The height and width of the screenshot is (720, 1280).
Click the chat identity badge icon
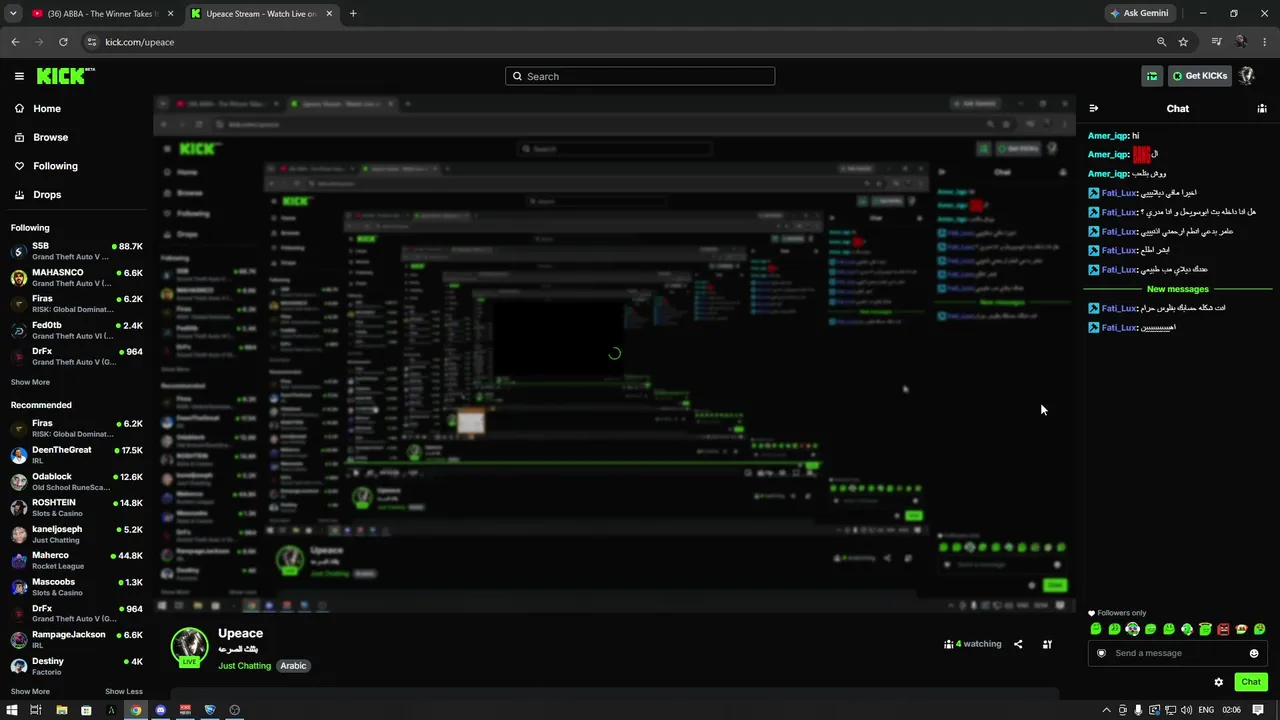[1101, 653]
